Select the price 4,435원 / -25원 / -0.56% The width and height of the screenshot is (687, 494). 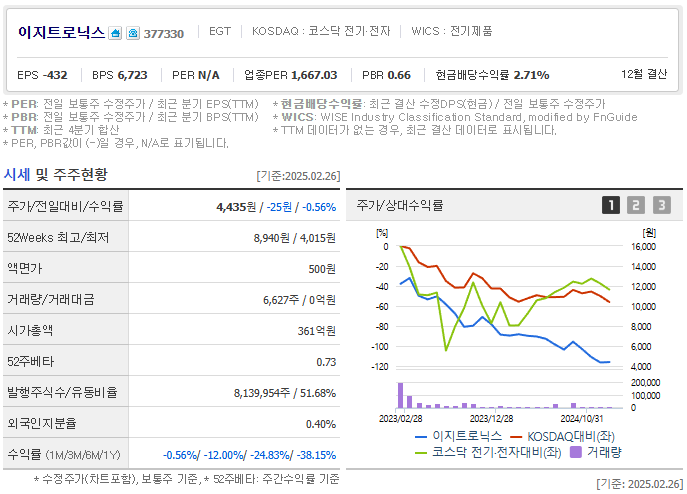[x=276, y=207]
